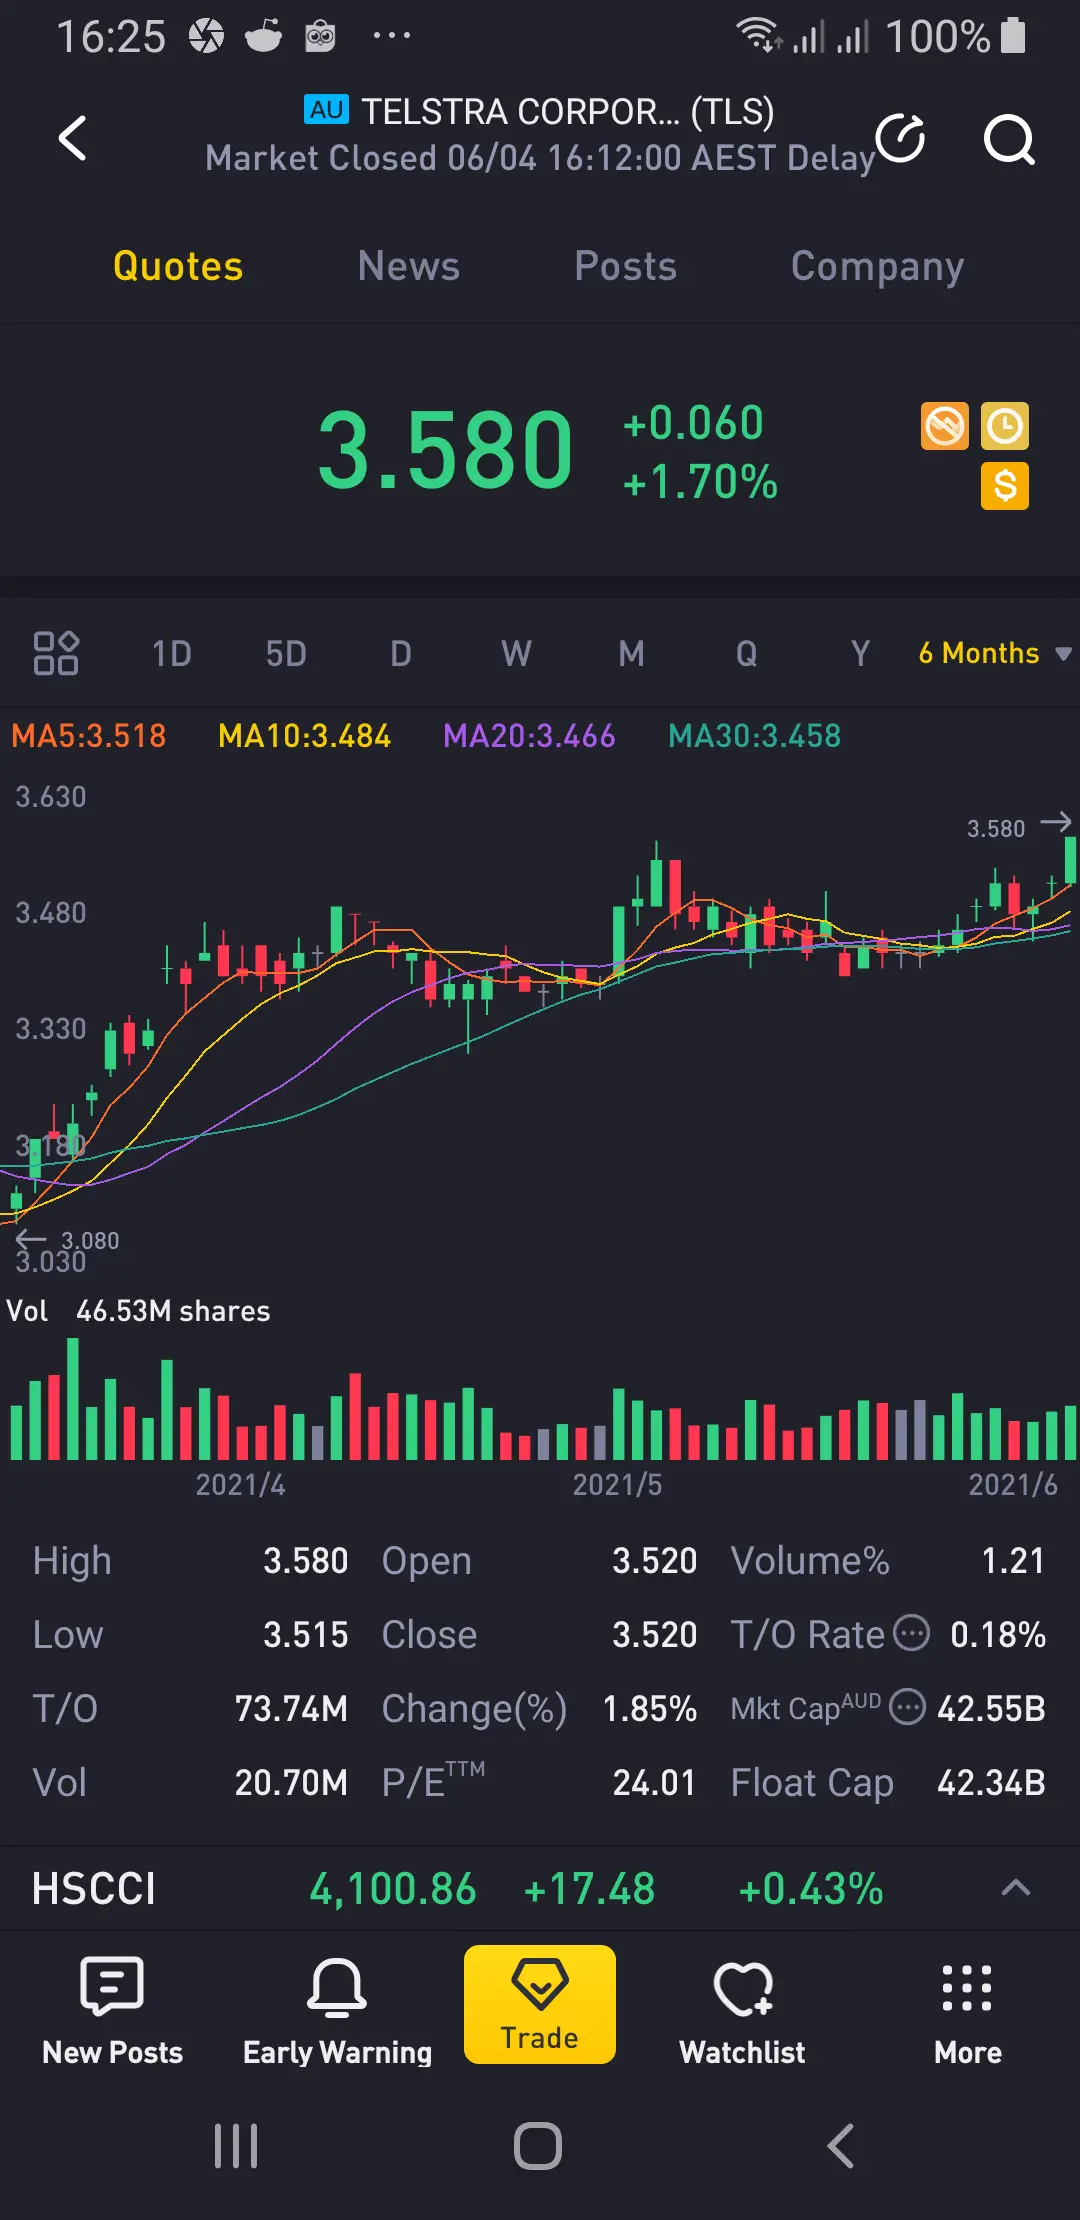Image resolution: width=1080 pixels, height=2220 pixels.
Task: Tap the Vol 46.53M shares label
Action: pyautogui.click(x=138, y=1311)
